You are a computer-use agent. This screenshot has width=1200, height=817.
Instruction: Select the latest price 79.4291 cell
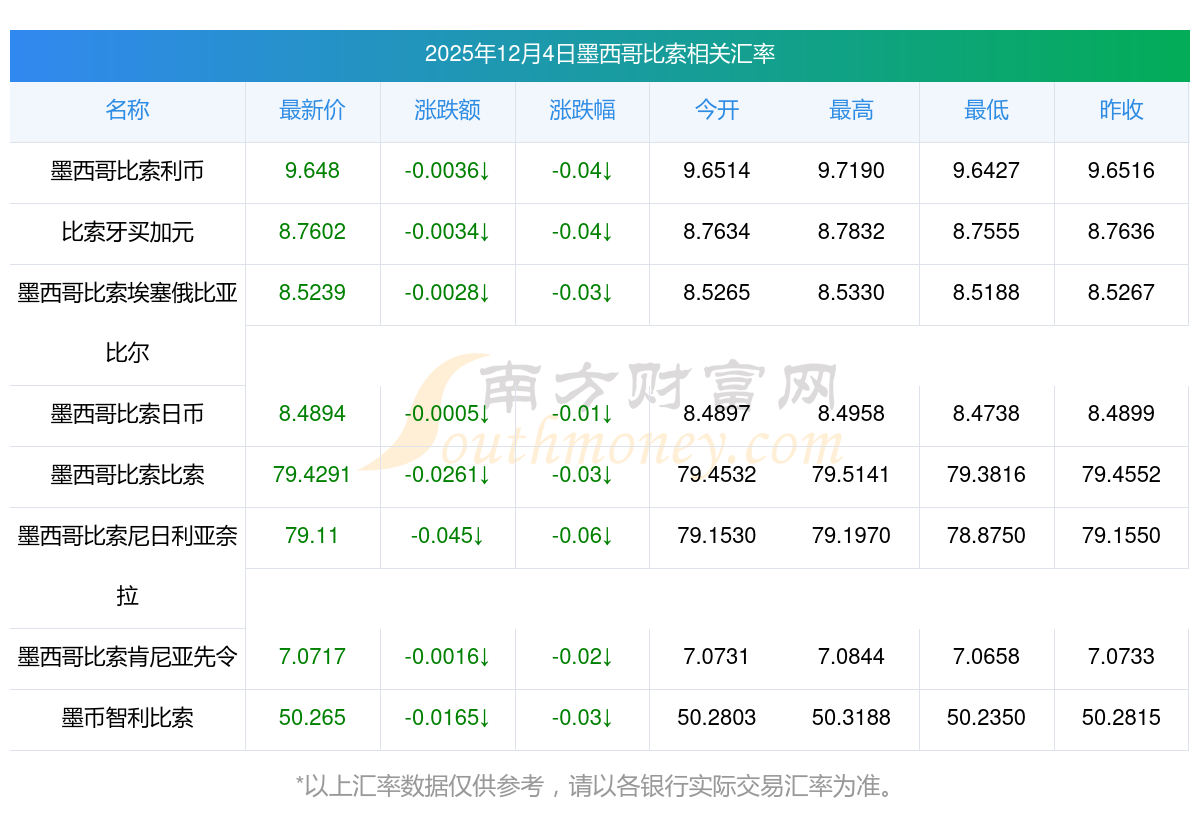click(312, 475)
